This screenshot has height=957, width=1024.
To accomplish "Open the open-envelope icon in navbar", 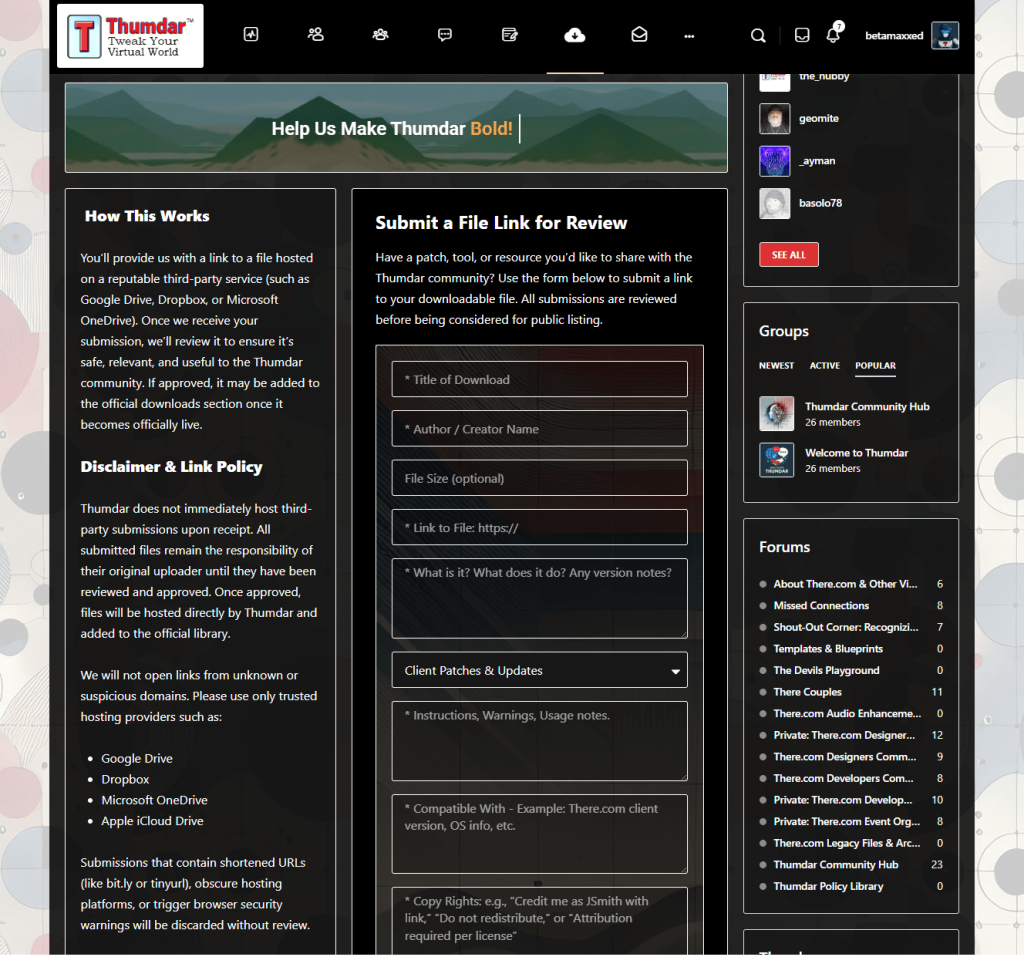I will 639,35.
